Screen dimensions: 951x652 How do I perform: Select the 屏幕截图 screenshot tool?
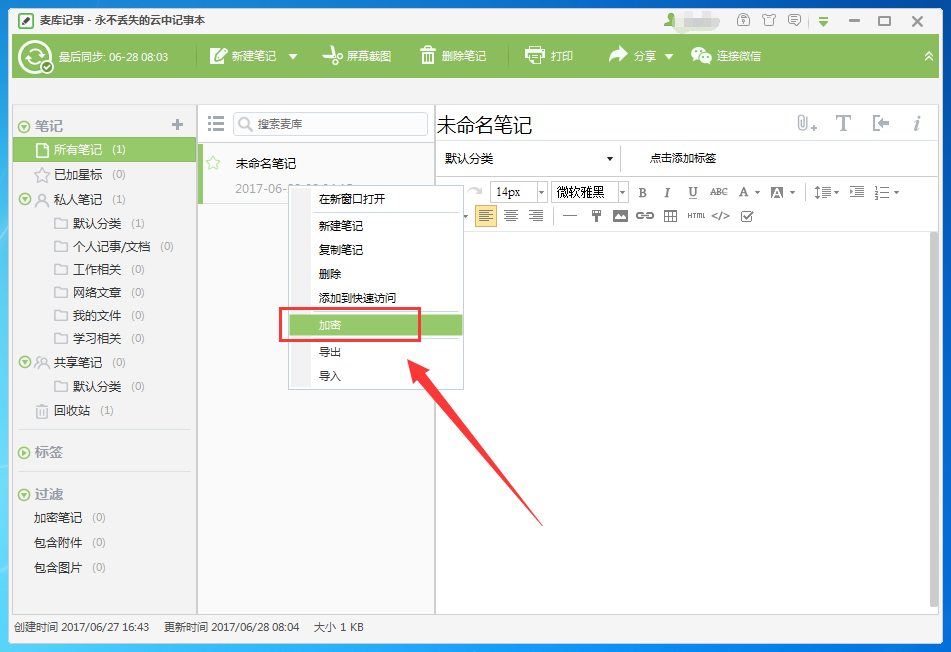click(x=353, y=56)
